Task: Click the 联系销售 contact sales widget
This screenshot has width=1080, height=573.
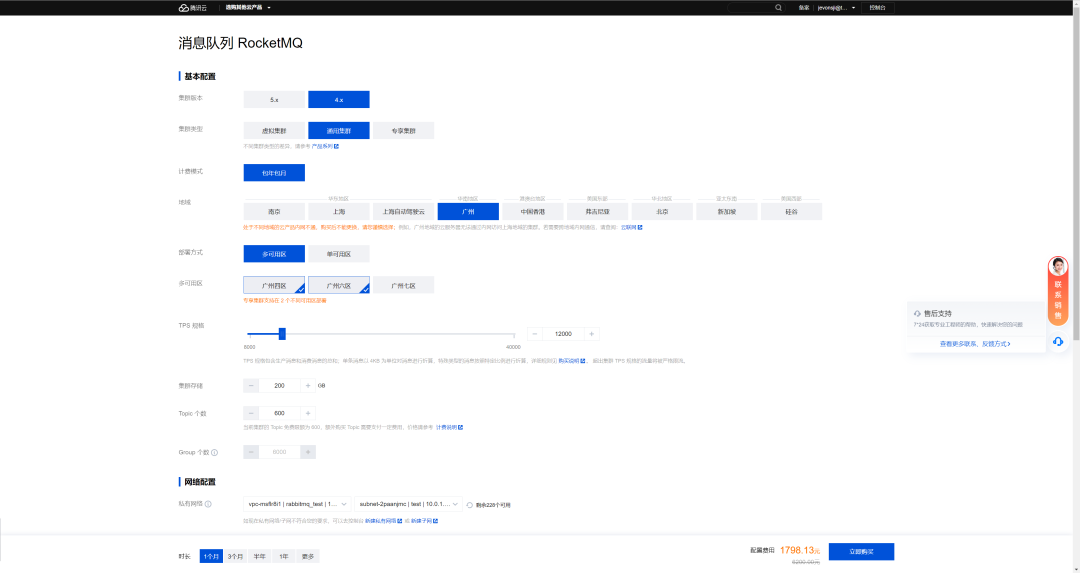Action: [x=1058, y=291]
